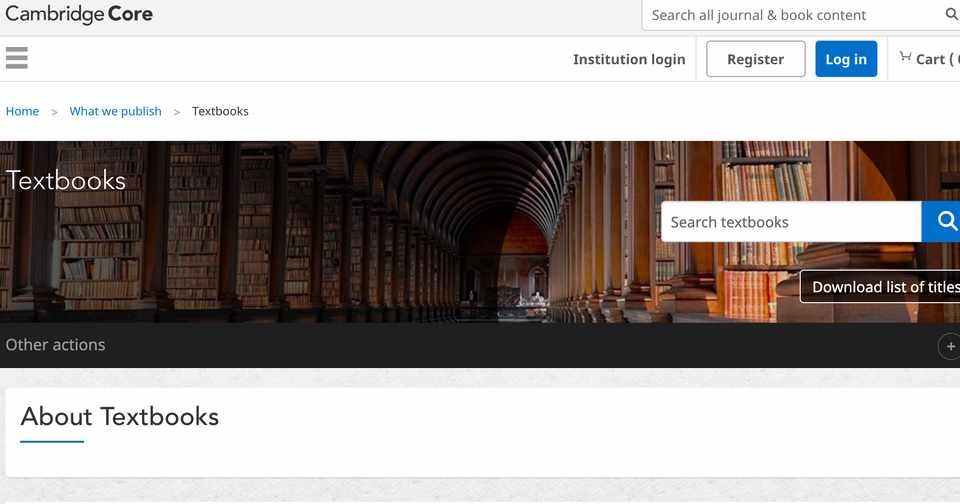
Task: Click the blue textbook search magnifier button
Action: coord(941,222)
